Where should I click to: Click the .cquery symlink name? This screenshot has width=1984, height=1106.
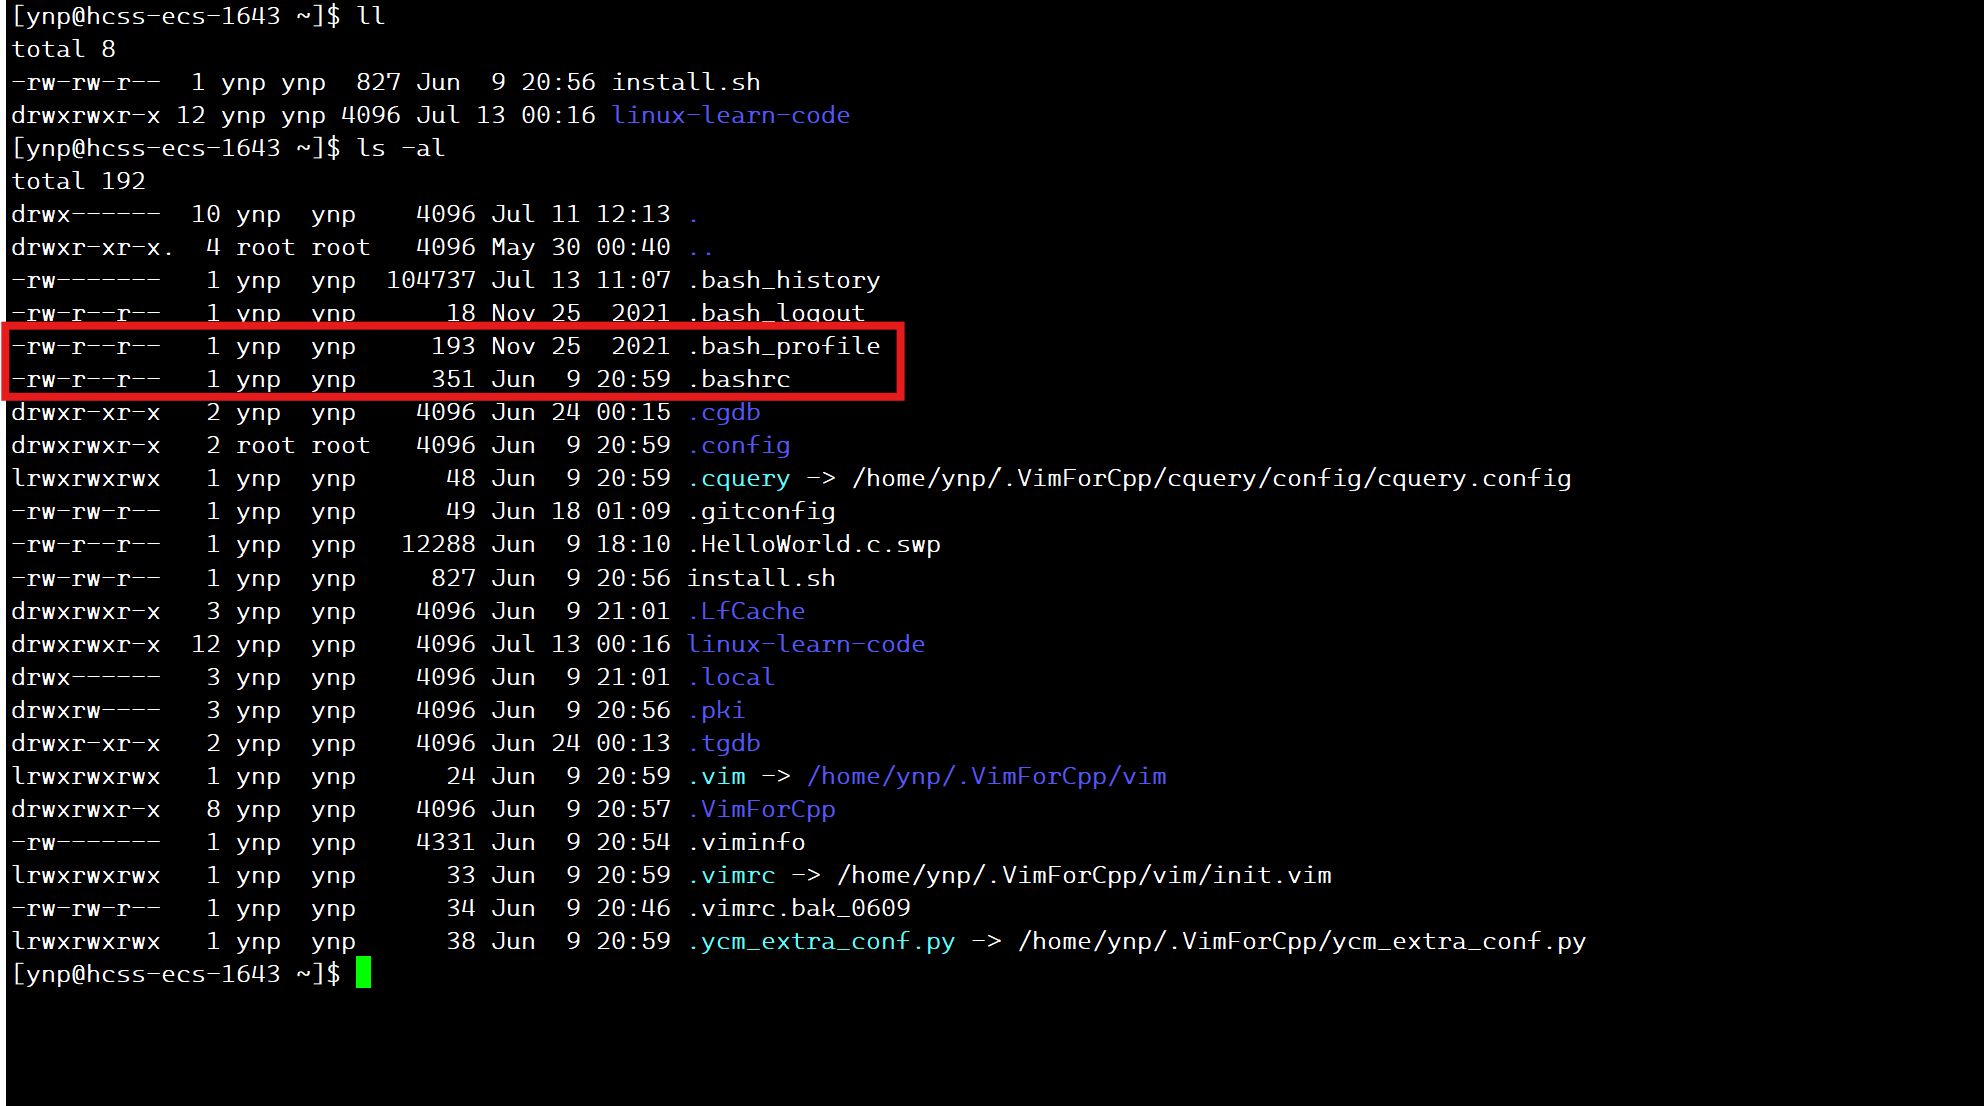740,479
